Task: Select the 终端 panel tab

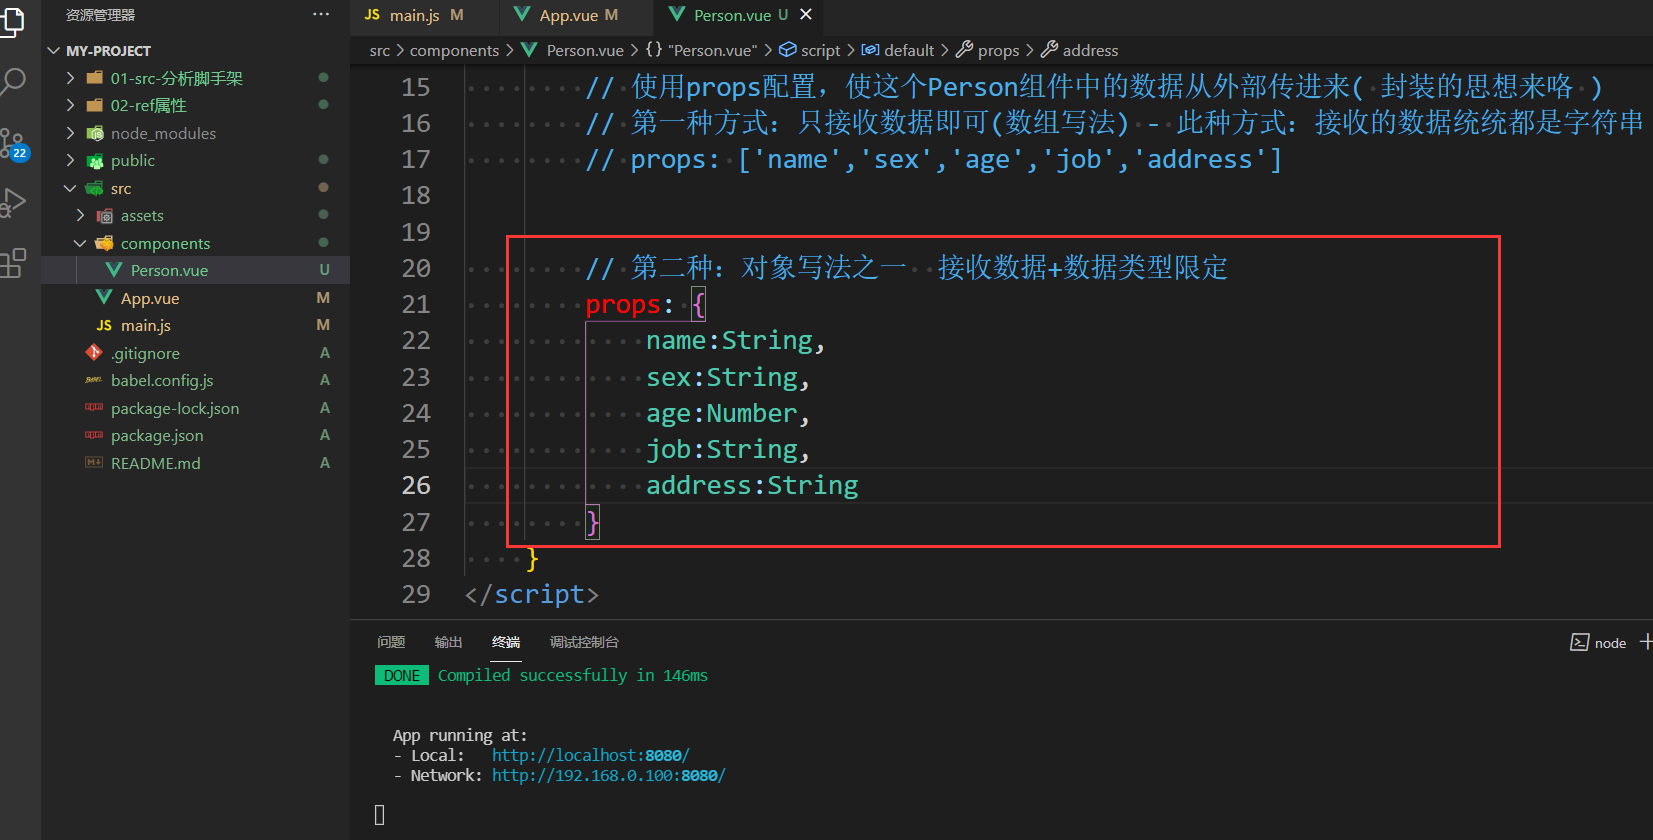Action: click(506, 642)
